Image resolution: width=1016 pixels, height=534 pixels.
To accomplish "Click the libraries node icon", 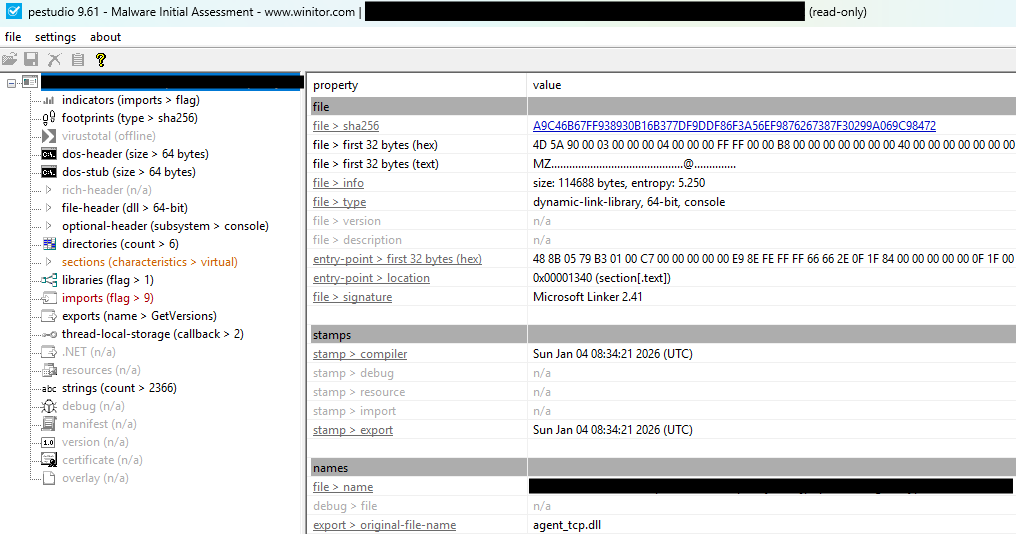I will 49,280.
